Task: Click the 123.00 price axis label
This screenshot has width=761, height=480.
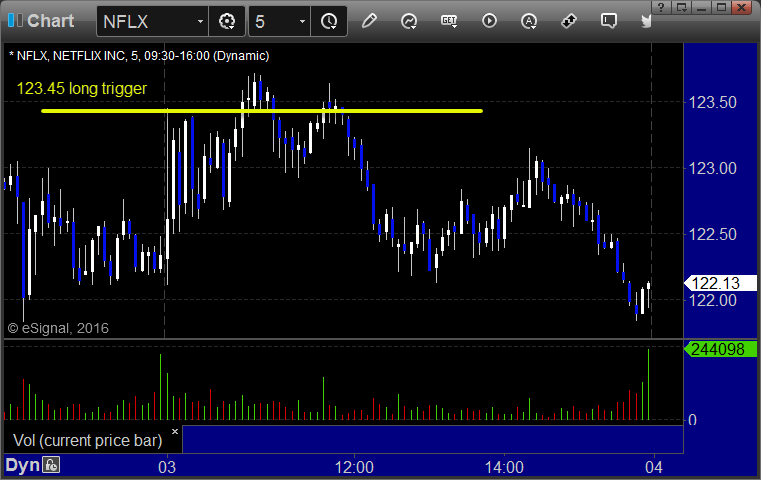Action: click(x=712, y=168)
